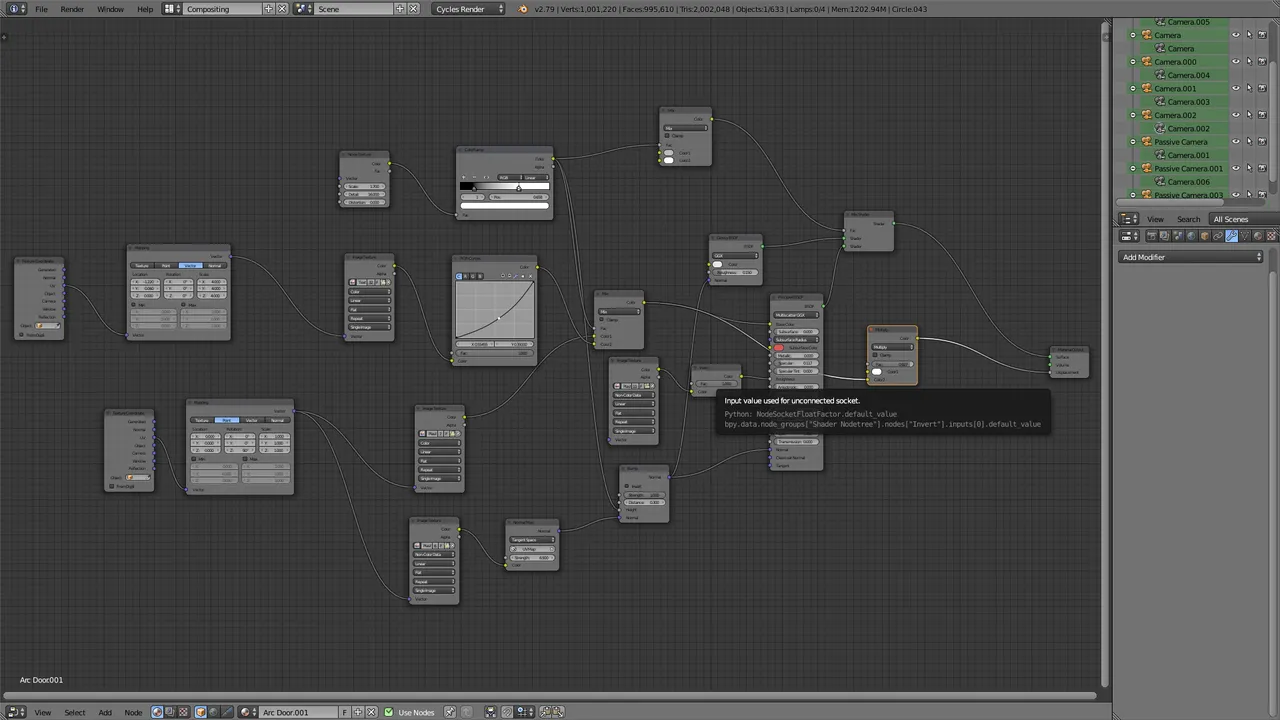Hide Camera.002 object in viewport
This screenshot has width=1280, height=720.
(1236, 115)
